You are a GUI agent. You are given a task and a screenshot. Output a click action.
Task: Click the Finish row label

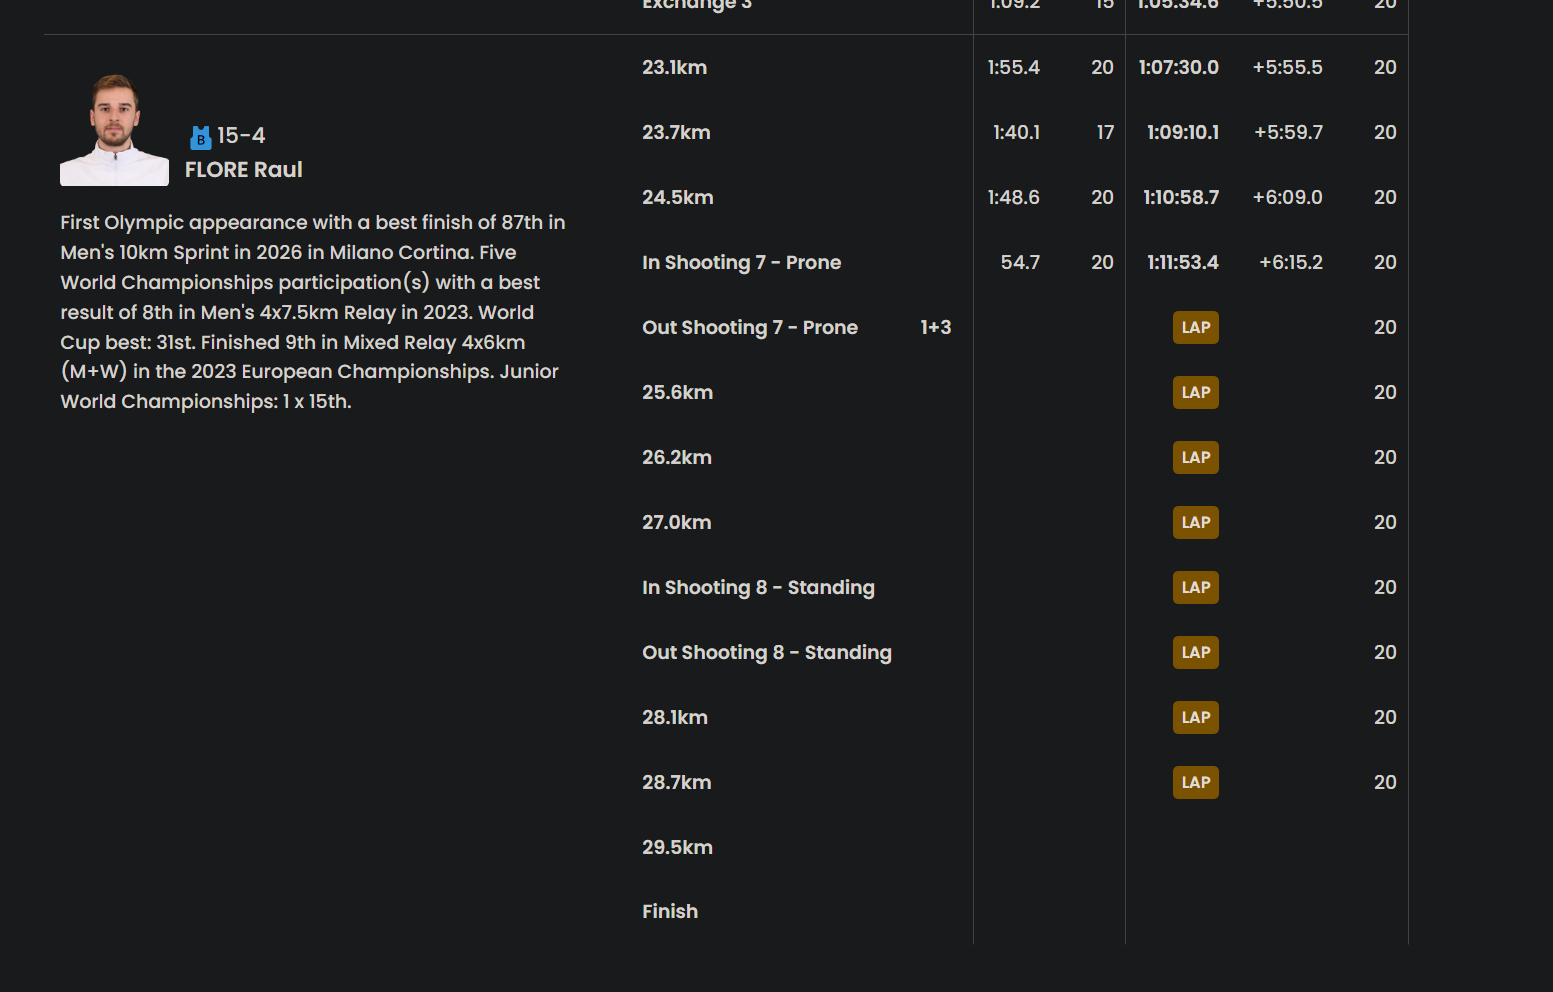pyautogui.click(x=670, y=912)
